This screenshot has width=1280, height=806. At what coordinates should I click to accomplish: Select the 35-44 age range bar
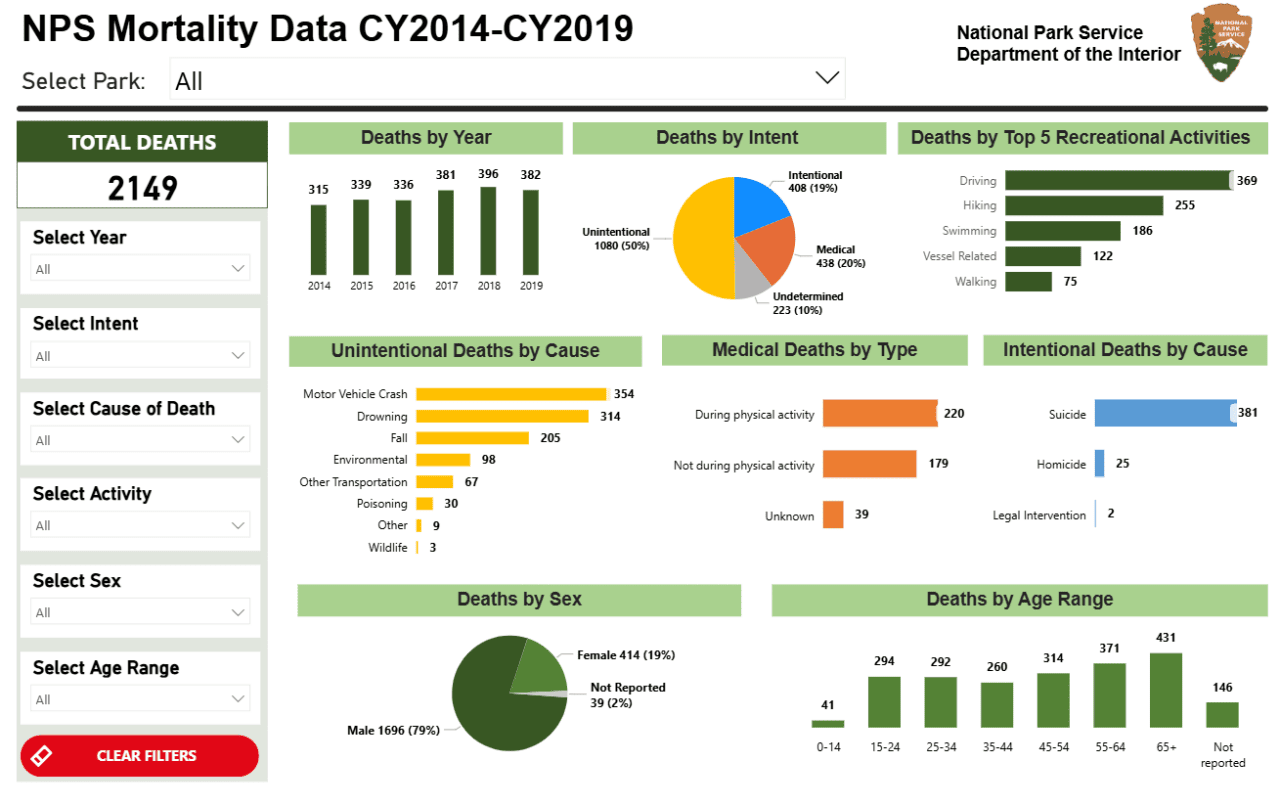[x=997, y=705]
